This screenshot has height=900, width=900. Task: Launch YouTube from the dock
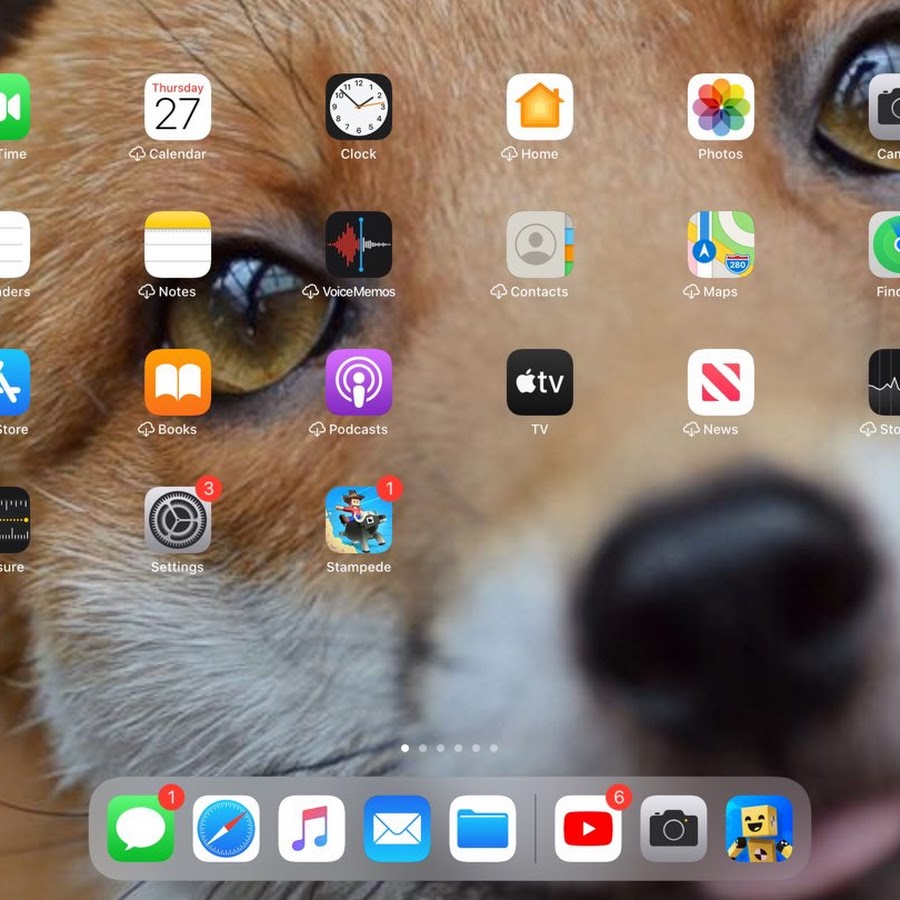point(588,829)
